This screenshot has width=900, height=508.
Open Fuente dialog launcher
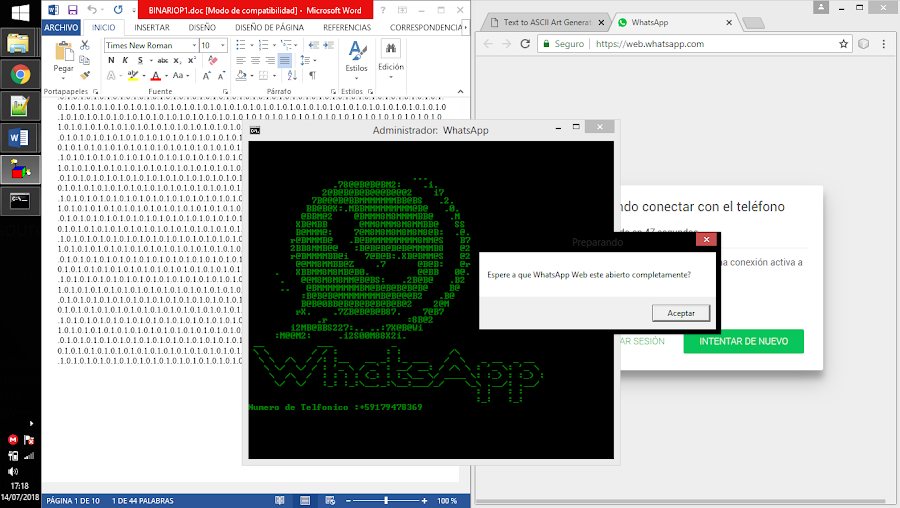(226, 91)
